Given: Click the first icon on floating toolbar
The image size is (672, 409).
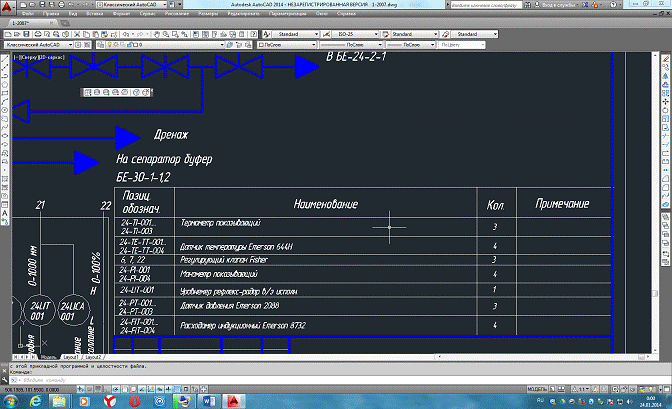Looking at the screenshot, I should click(87, 93).
